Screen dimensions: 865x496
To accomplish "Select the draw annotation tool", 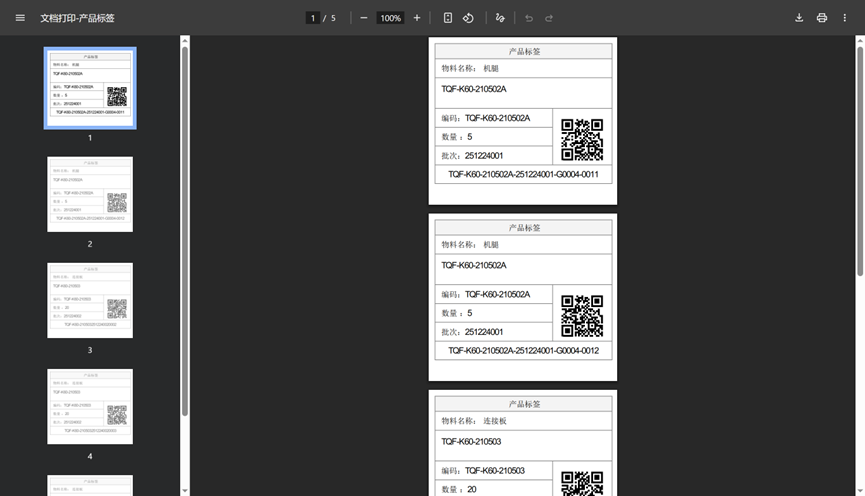I will pyautogui.click(x=500, y=18).
